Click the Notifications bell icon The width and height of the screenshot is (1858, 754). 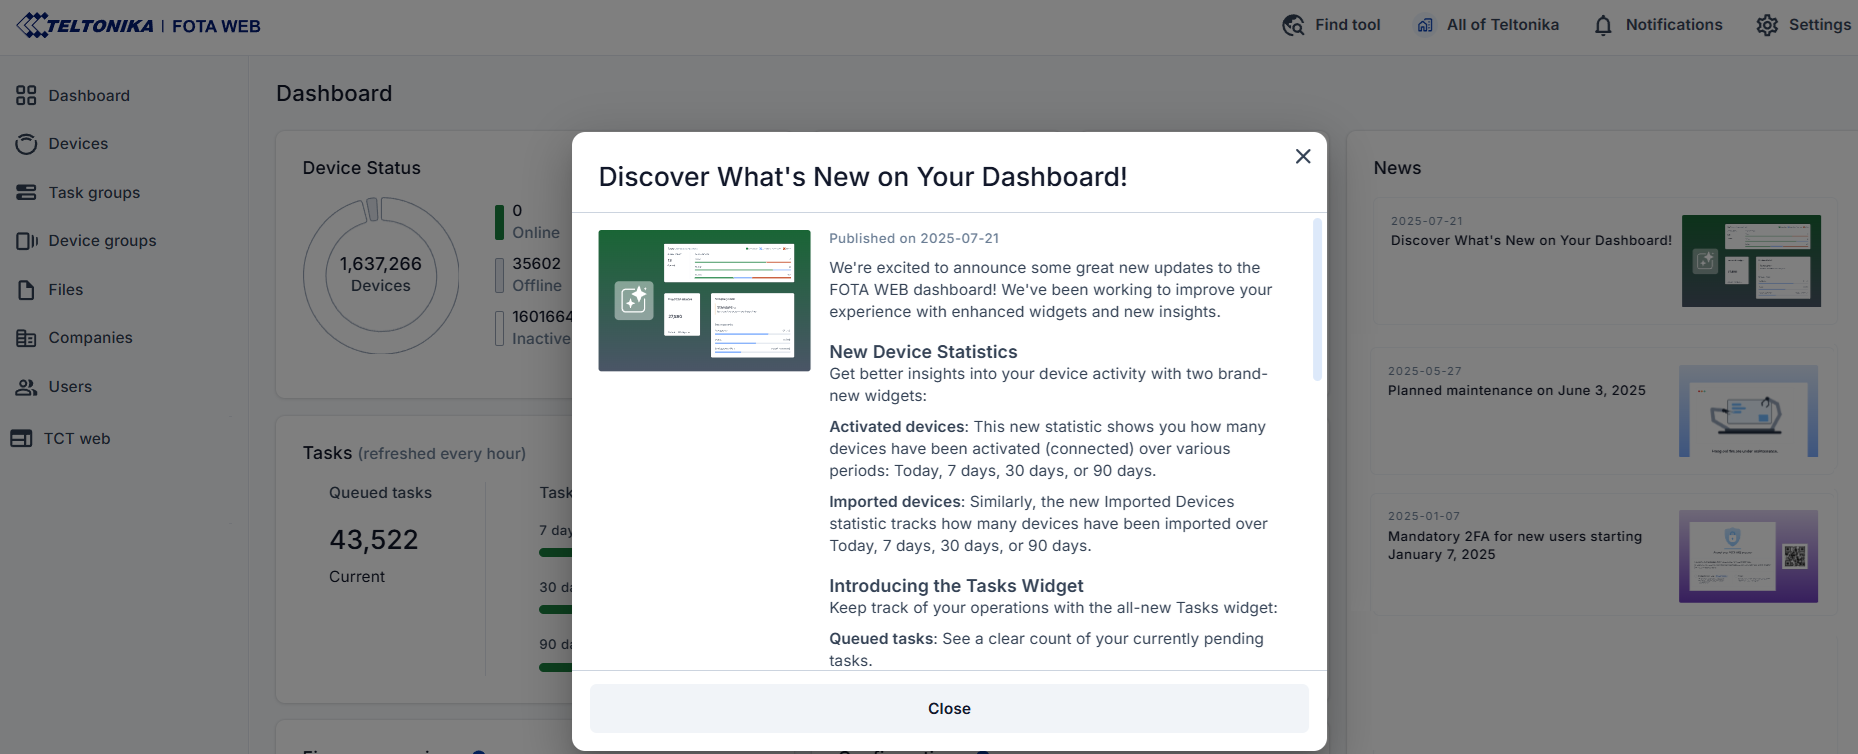point(1603,25)
